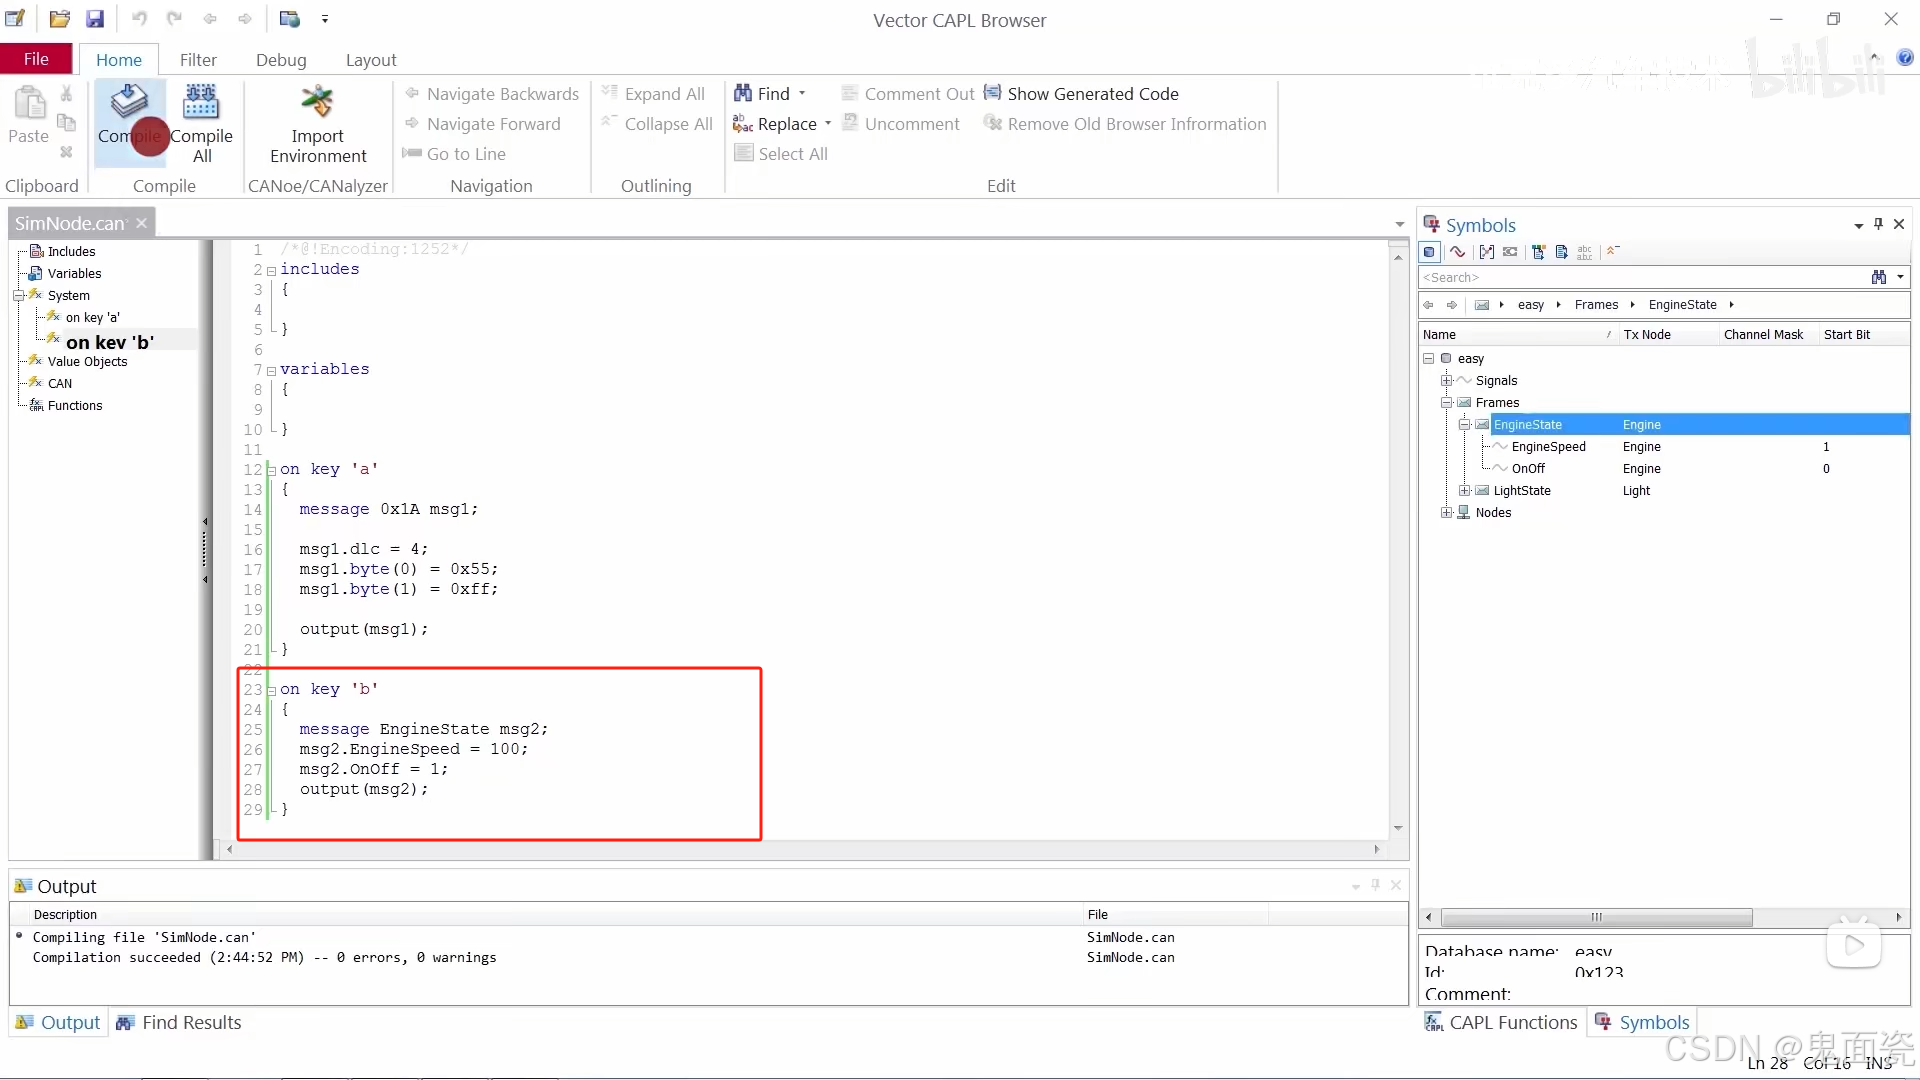Screen dimensions: 1920x1080
Task: Click the database filter icon in Symbols toolbar
Action: pos(1430,252)
